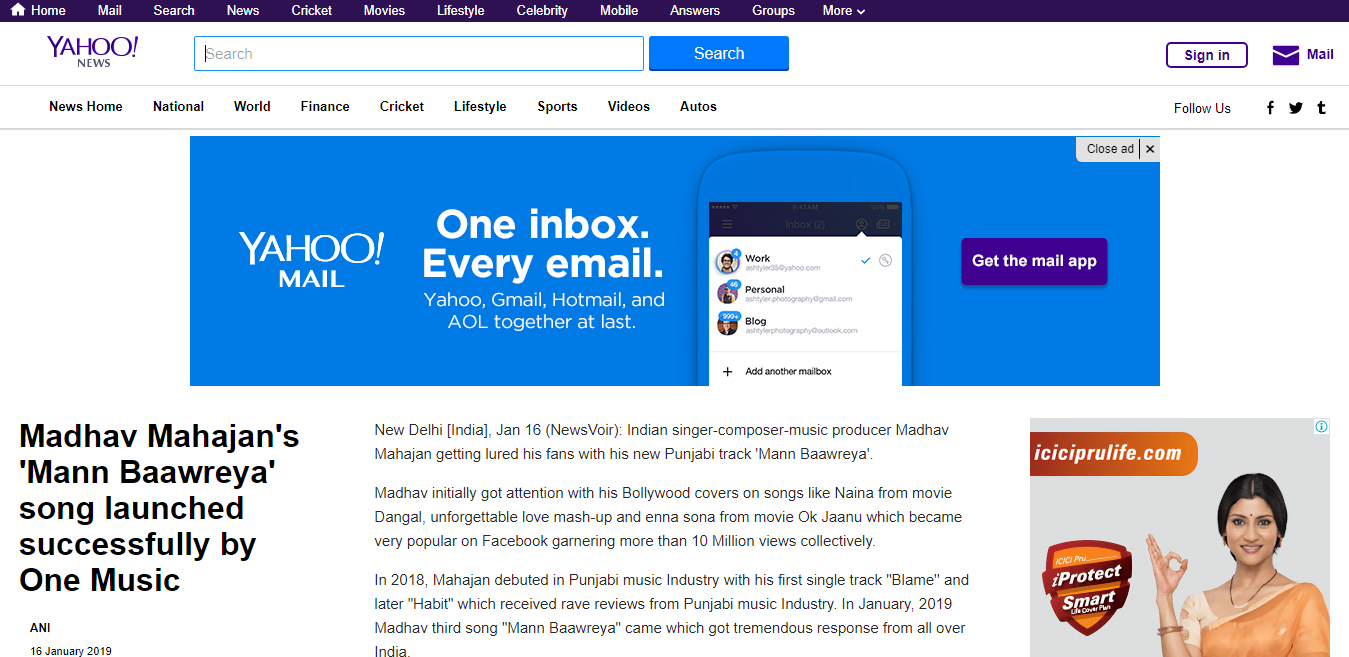Go to News in the top purple bar

[243, 11]
